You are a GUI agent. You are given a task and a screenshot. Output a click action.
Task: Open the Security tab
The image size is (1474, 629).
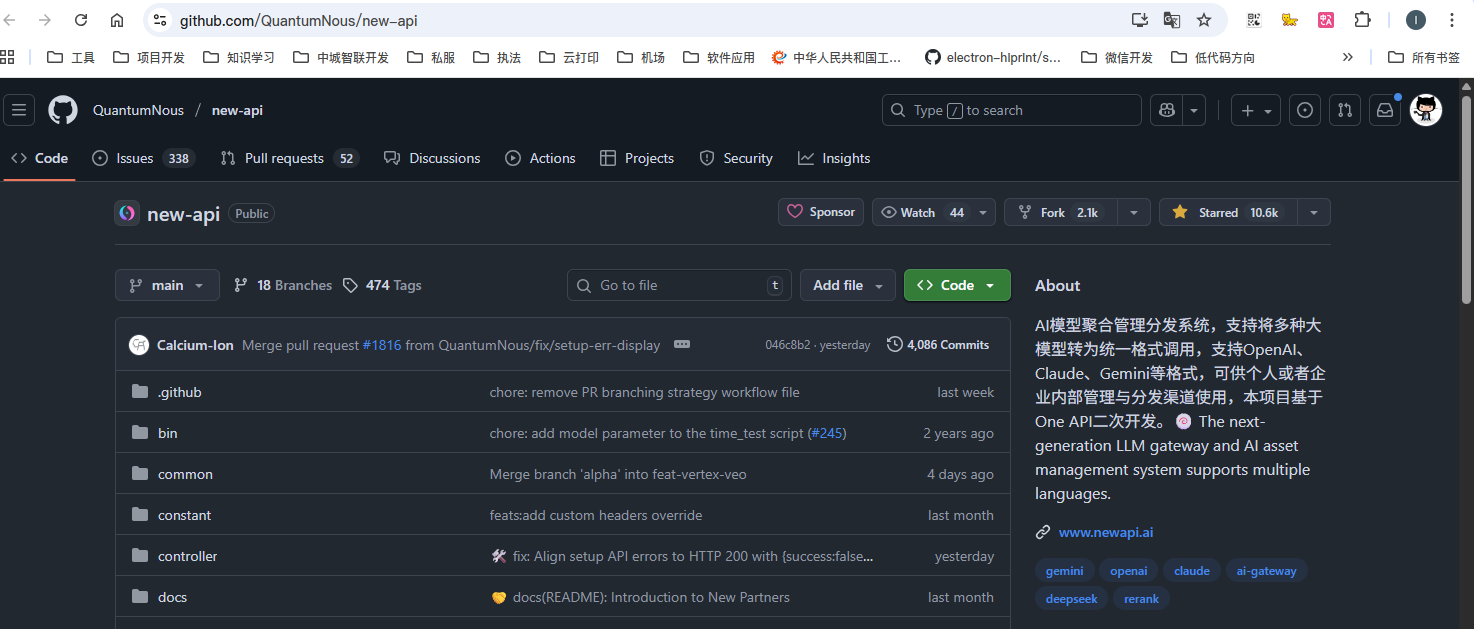(736, 158)
